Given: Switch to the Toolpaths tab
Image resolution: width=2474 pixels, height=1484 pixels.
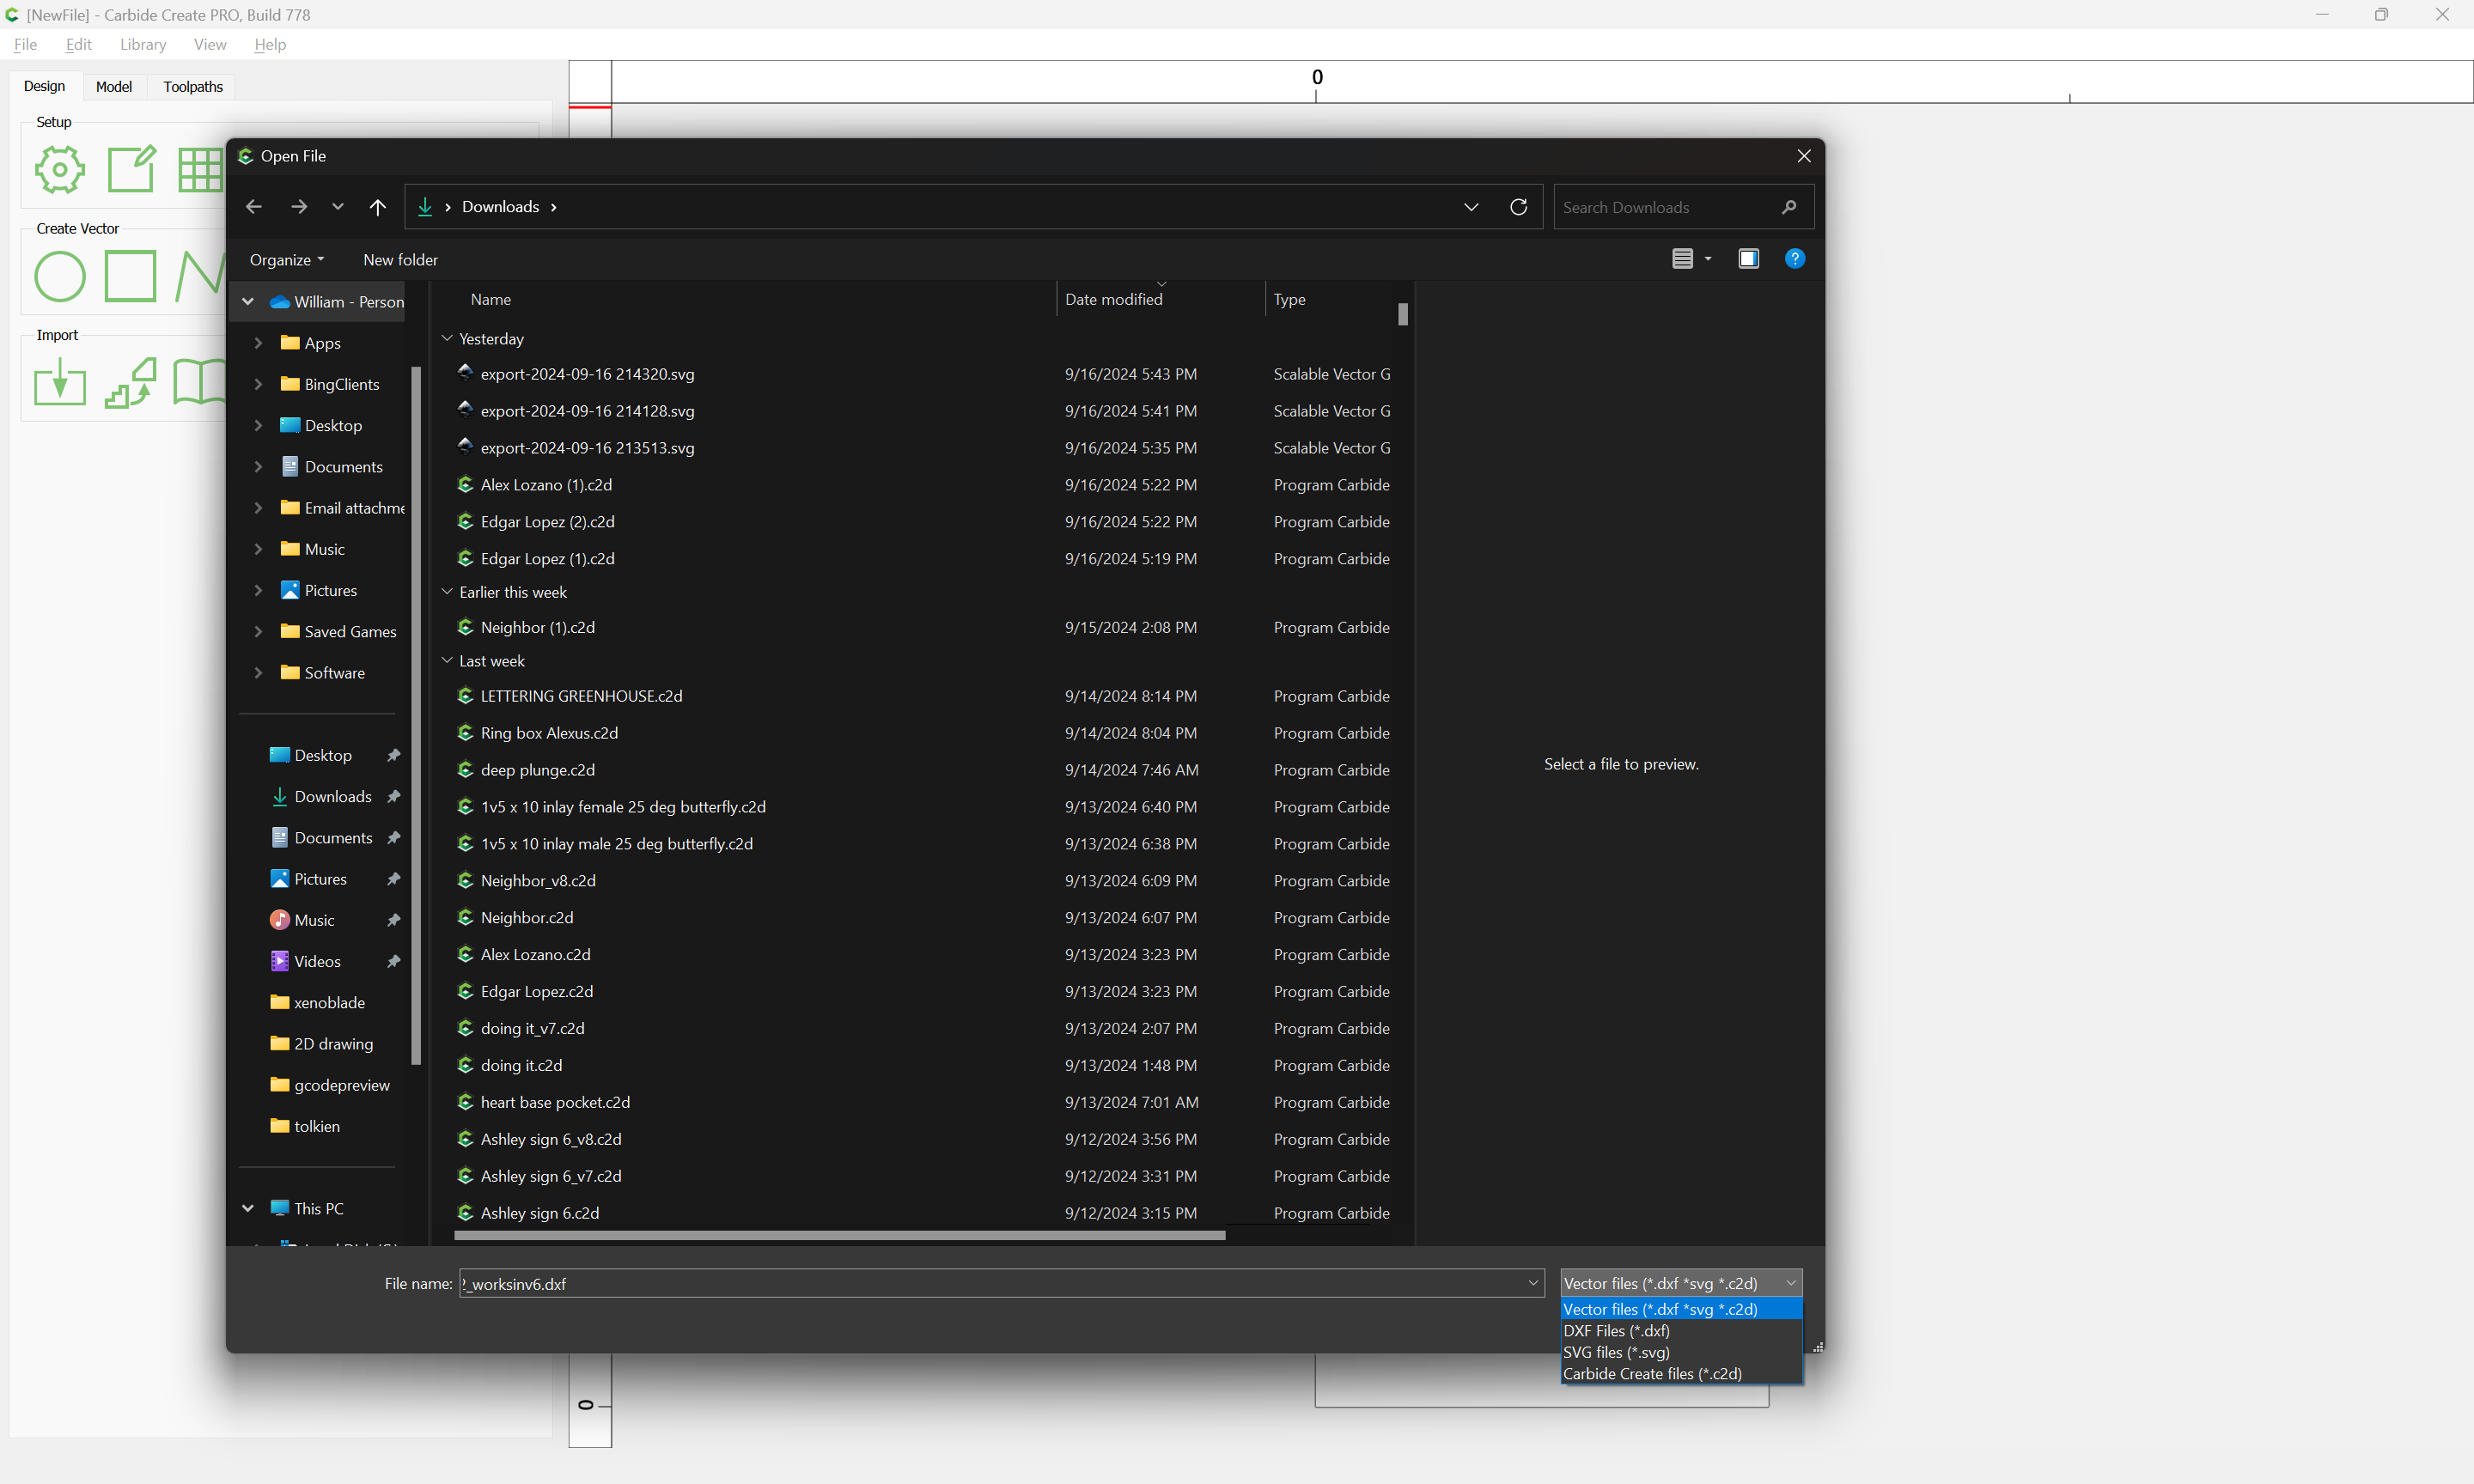Looking at the screenshot, I should coord(193,87).
